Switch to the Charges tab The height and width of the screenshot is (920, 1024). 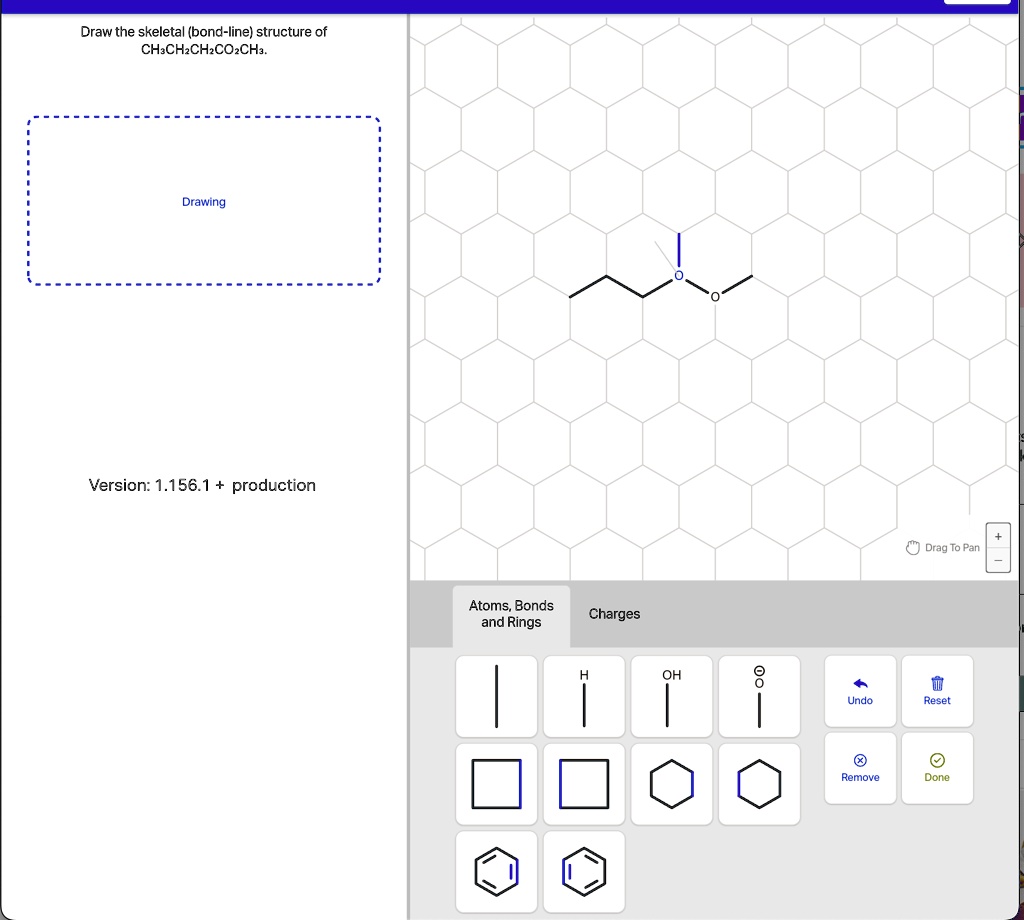point(614,613)
